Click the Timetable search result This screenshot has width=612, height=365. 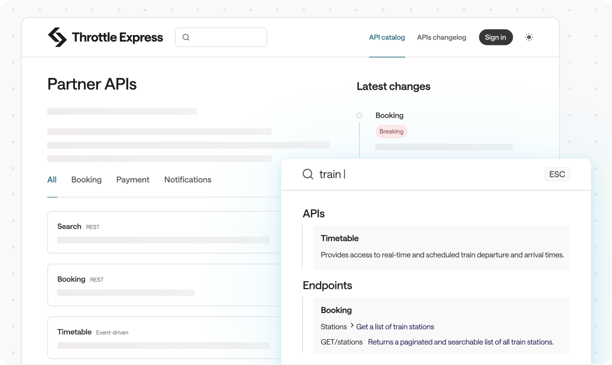coord(441,247)
